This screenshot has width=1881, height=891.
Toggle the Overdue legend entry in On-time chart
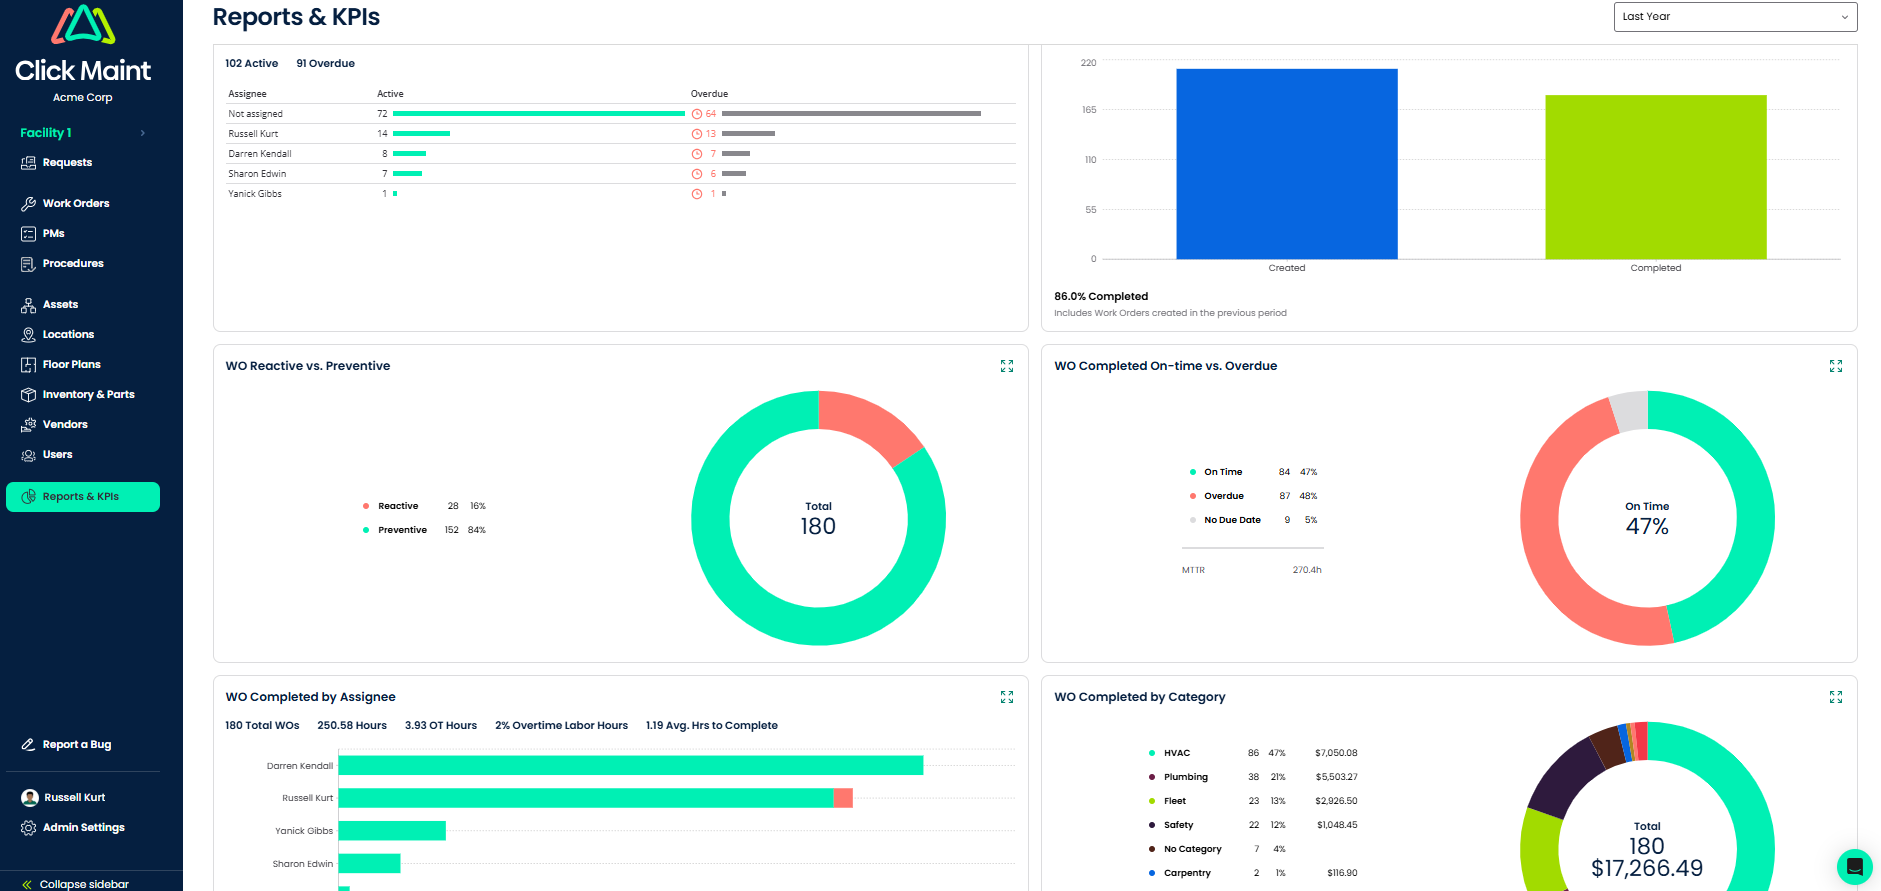(1223, 496)
